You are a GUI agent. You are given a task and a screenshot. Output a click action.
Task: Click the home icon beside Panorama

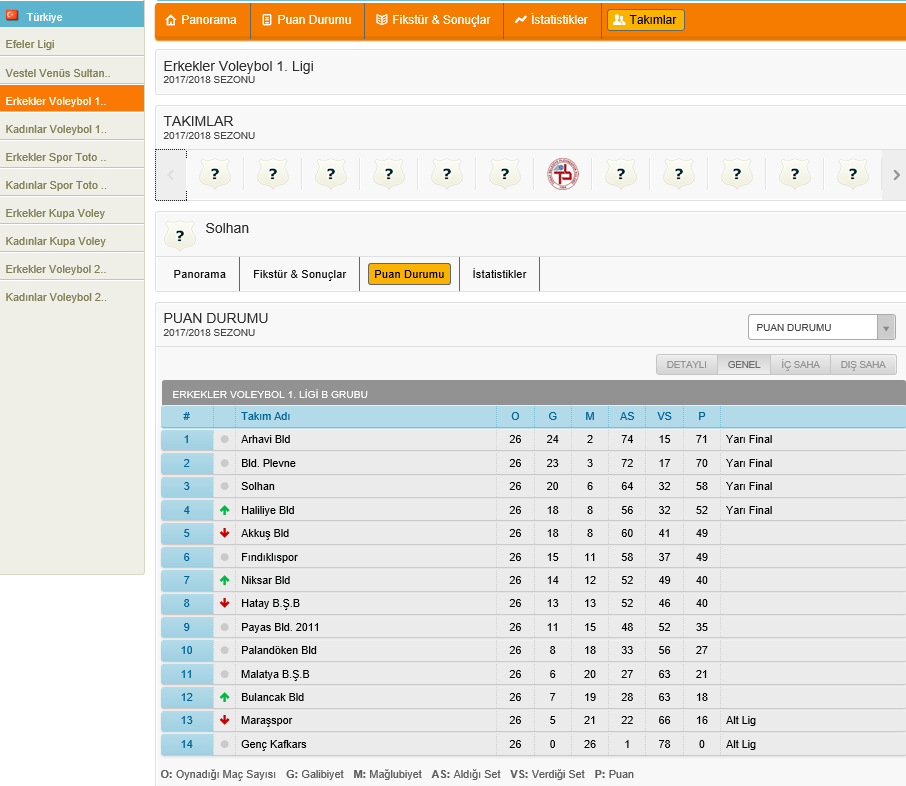[x=171, y=20]
